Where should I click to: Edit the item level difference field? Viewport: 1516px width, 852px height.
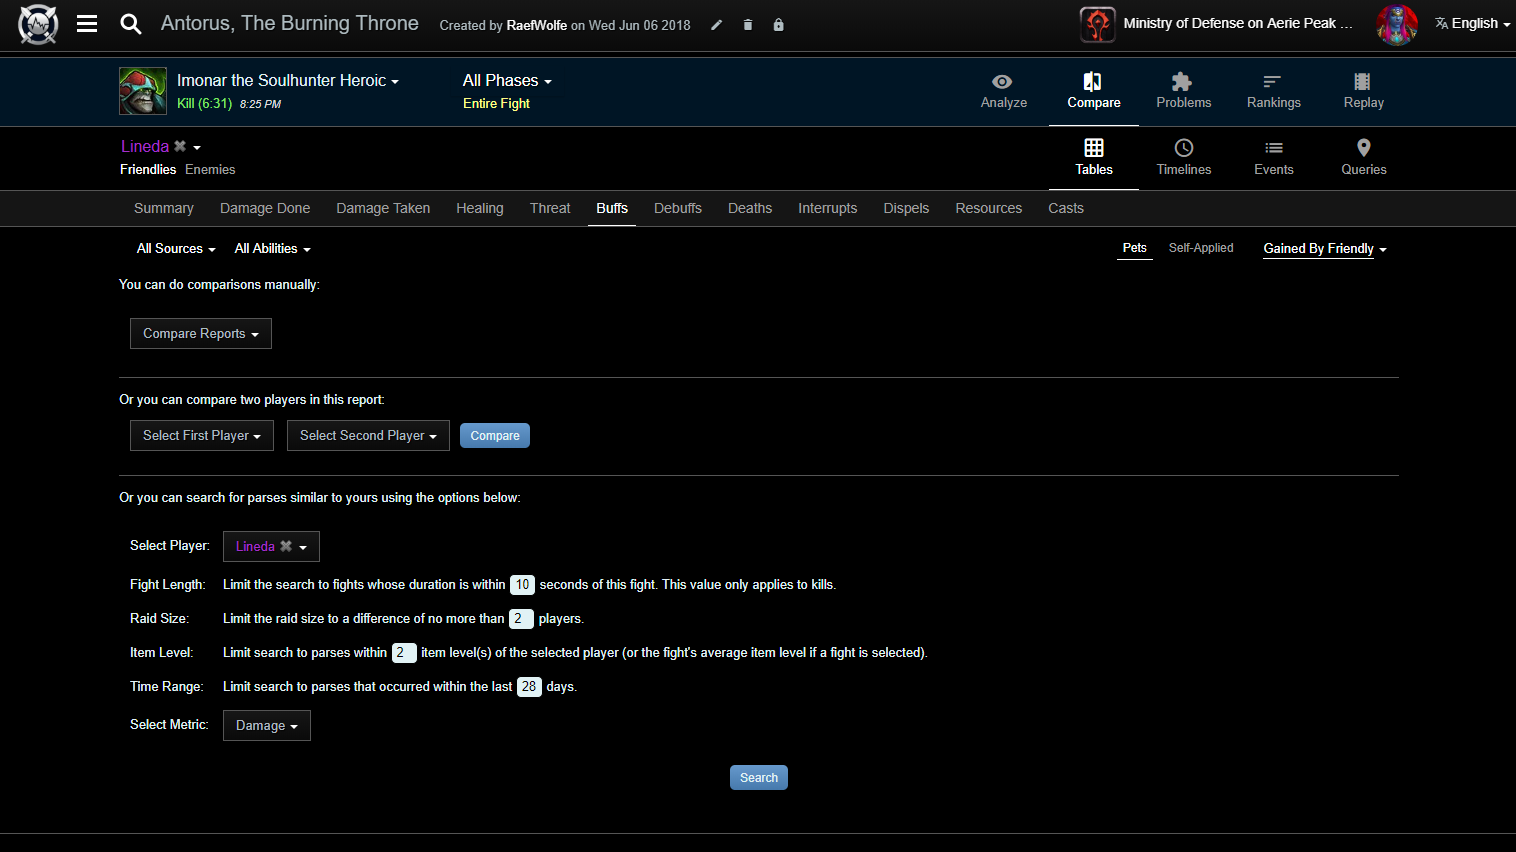tap(404, 653)
